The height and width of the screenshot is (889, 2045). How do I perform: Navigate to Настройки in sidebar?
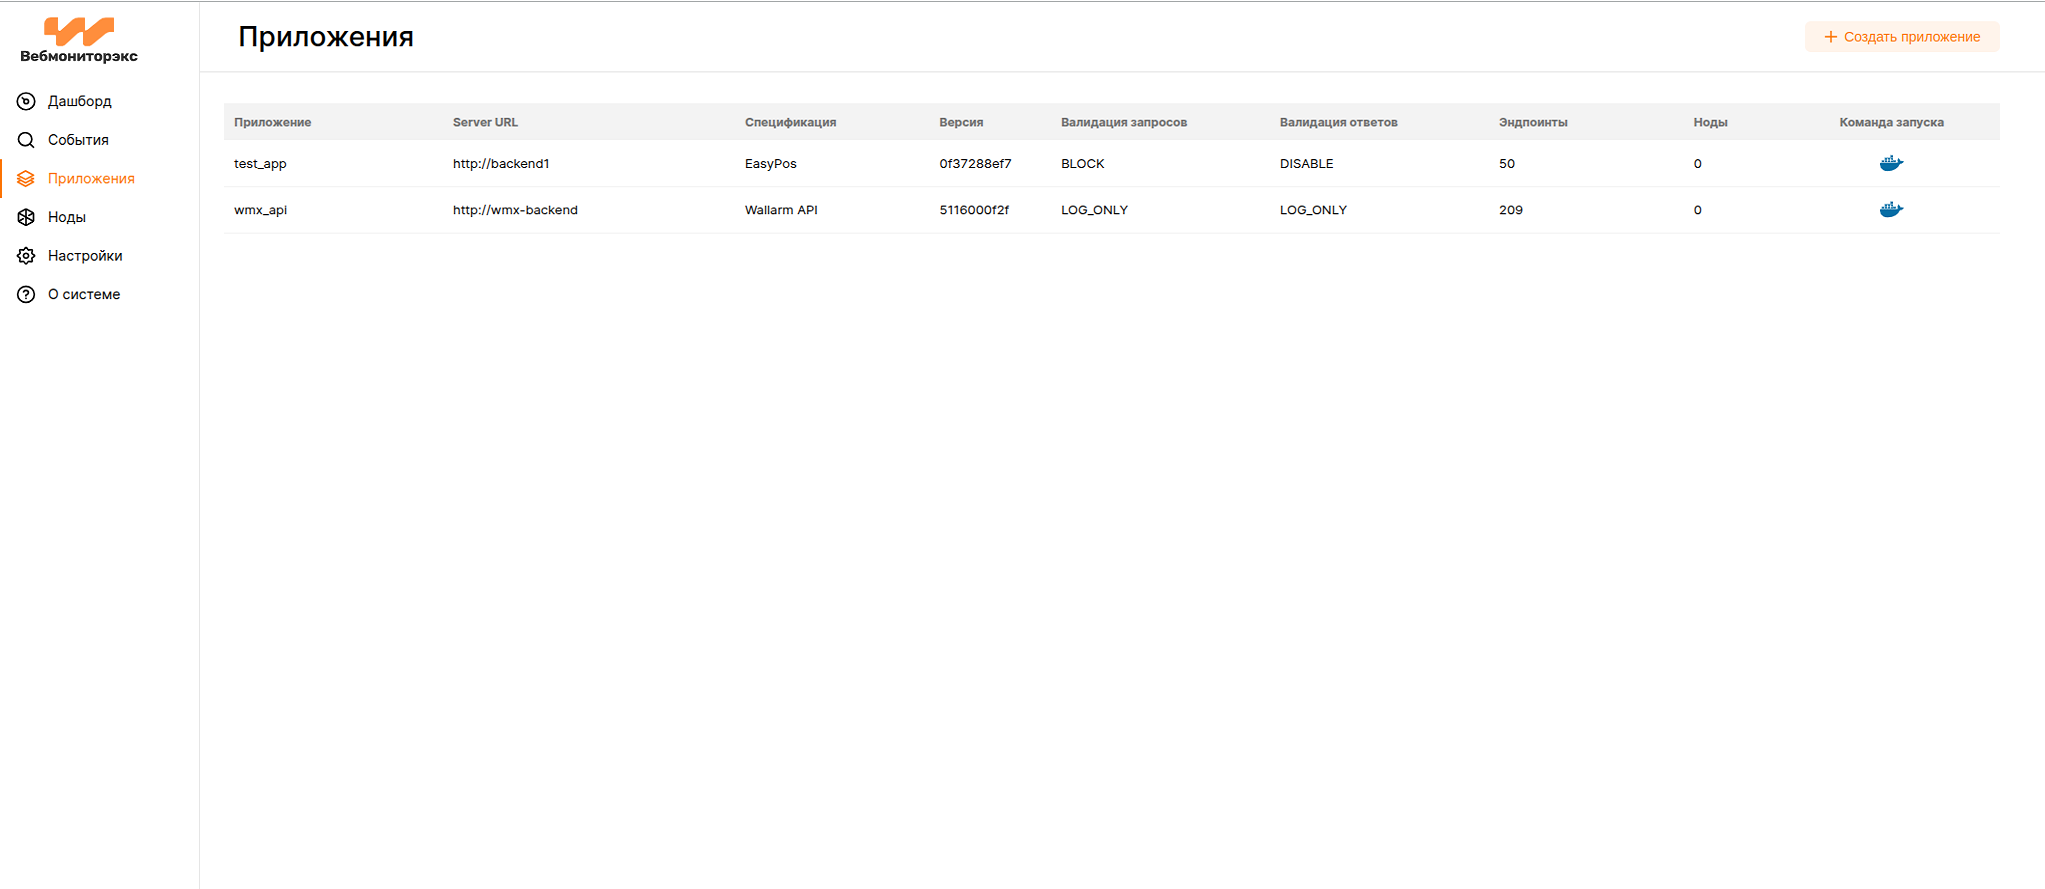click(x=85, y=256)
